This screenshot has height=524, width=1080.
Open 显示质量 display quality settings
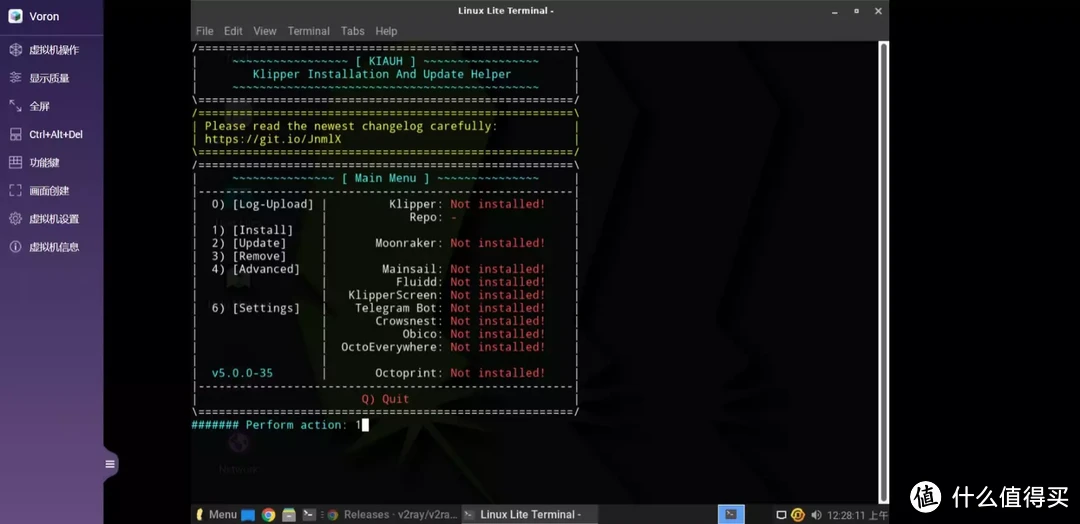click(49, 78)
